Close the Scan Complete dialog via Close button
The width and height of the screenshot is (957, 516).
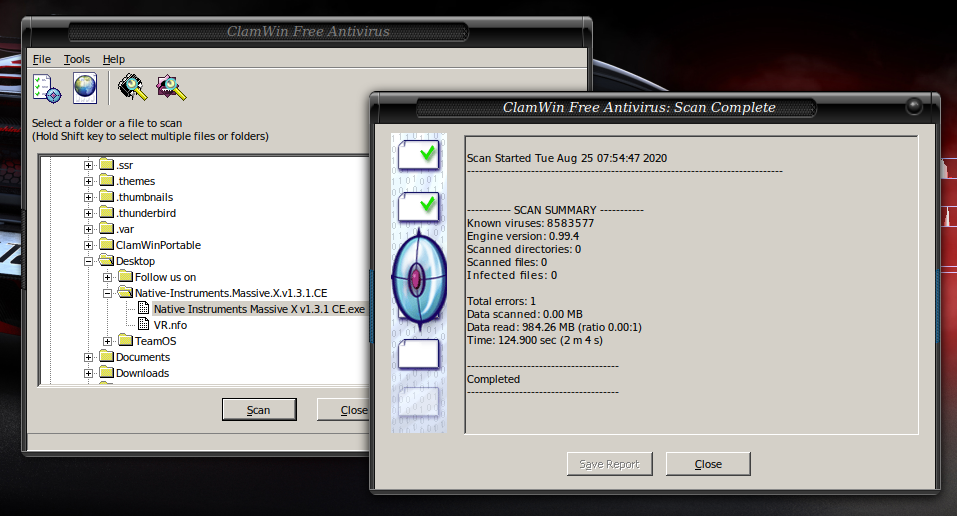pos(708,464)
